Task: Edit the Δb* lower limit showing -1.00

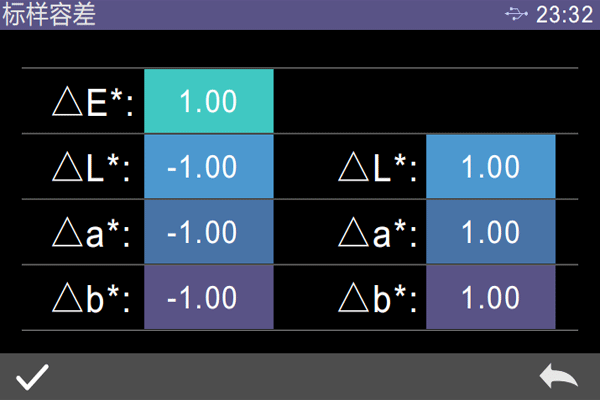Action: (x=208, y=298)
